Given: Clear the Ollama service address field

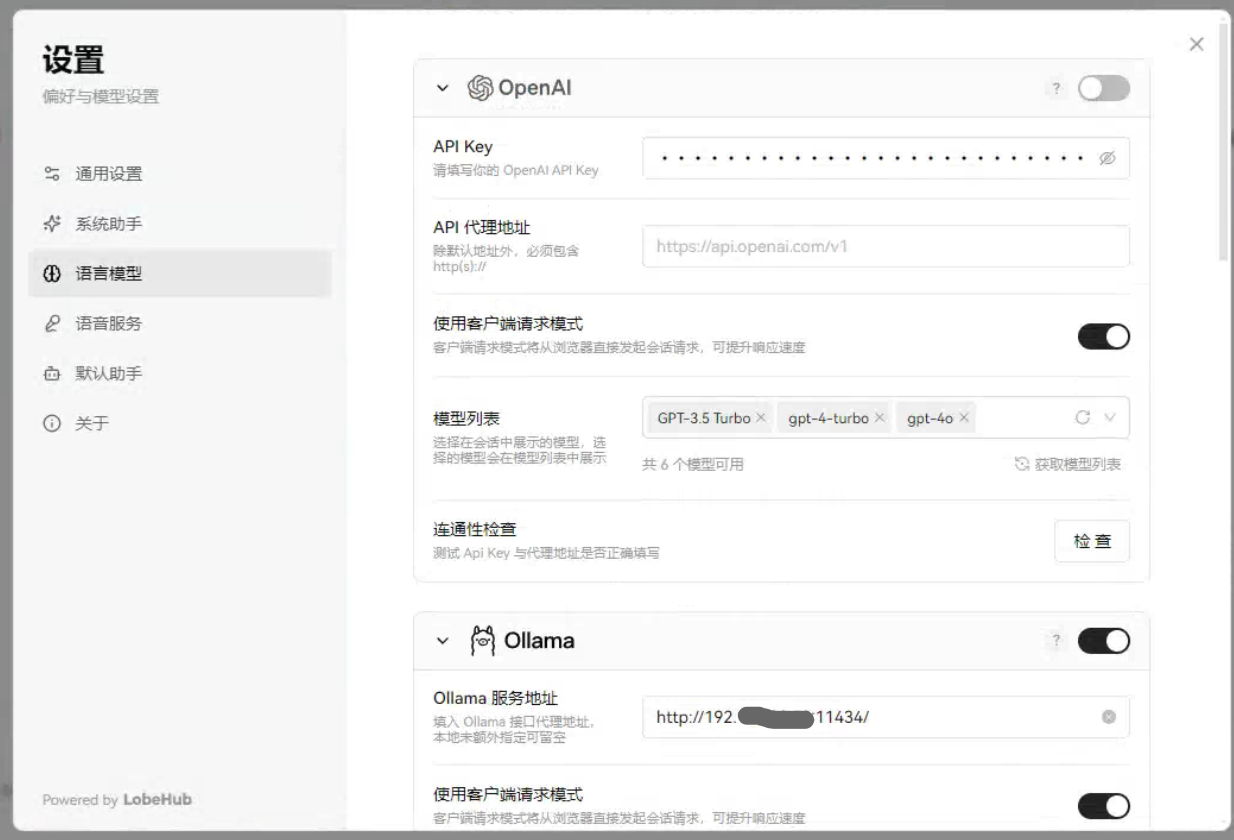Looking at the screenshot, I should pos(1108,717).
